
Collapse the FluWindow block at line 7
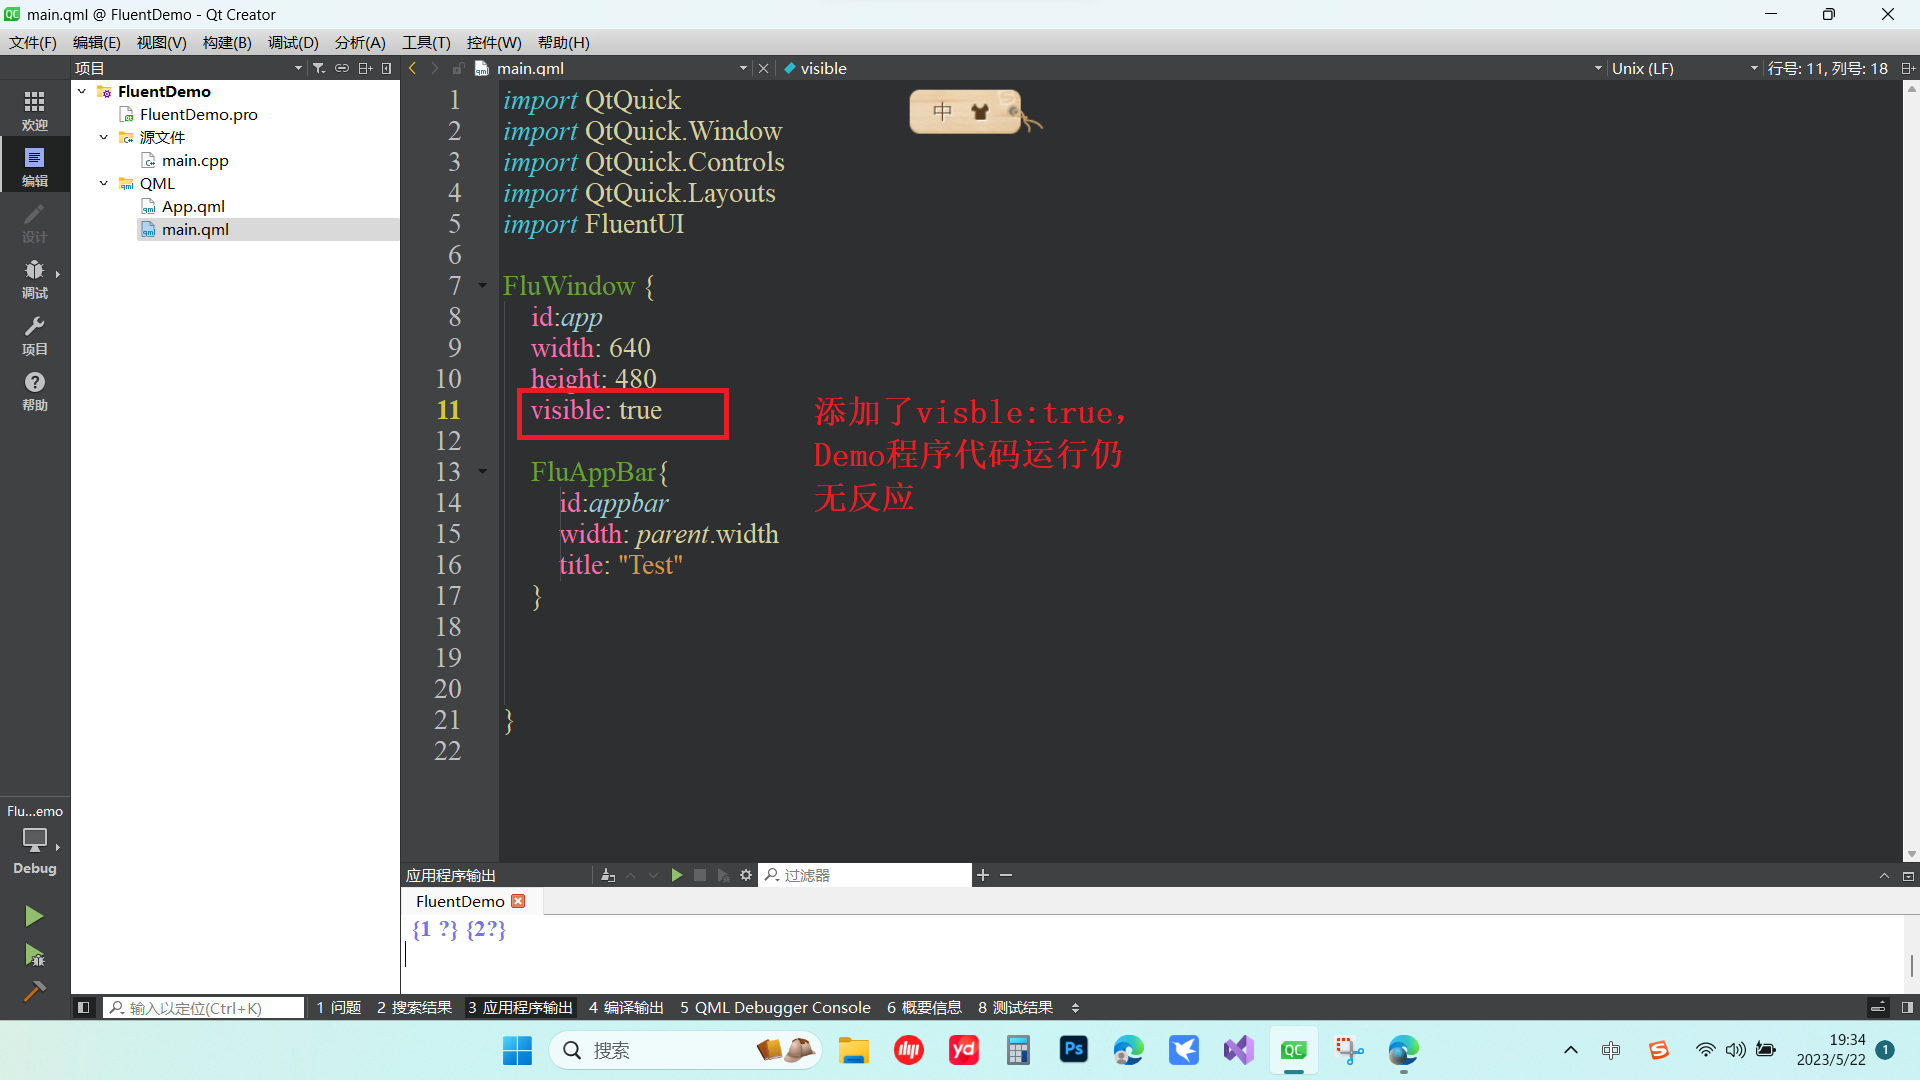pos(481,286)
